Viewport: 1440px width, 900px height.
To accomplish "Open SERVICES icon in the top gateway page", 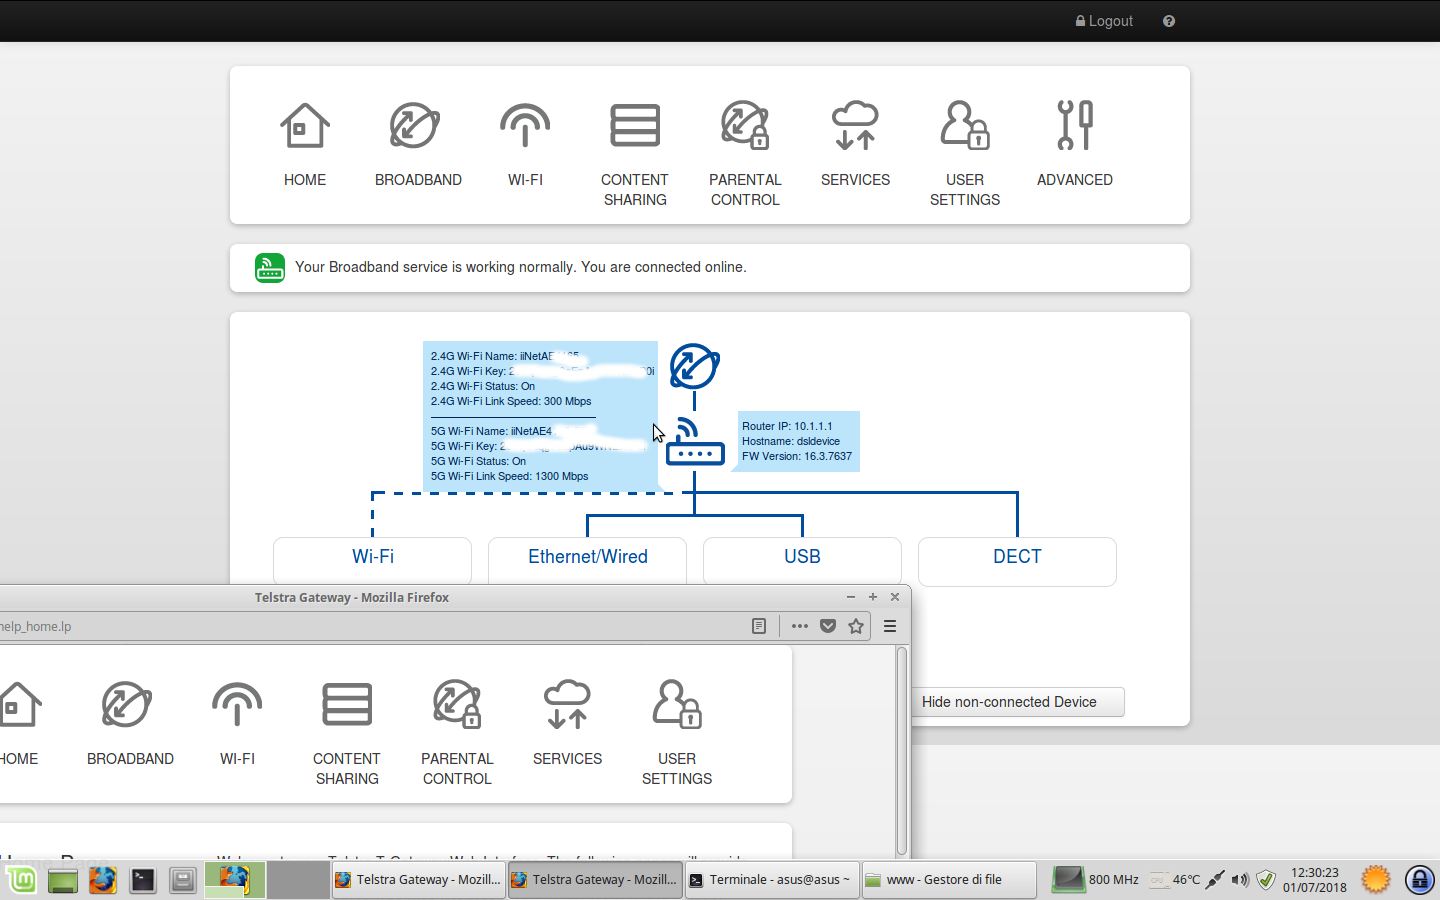I will [x=855, y=127].
